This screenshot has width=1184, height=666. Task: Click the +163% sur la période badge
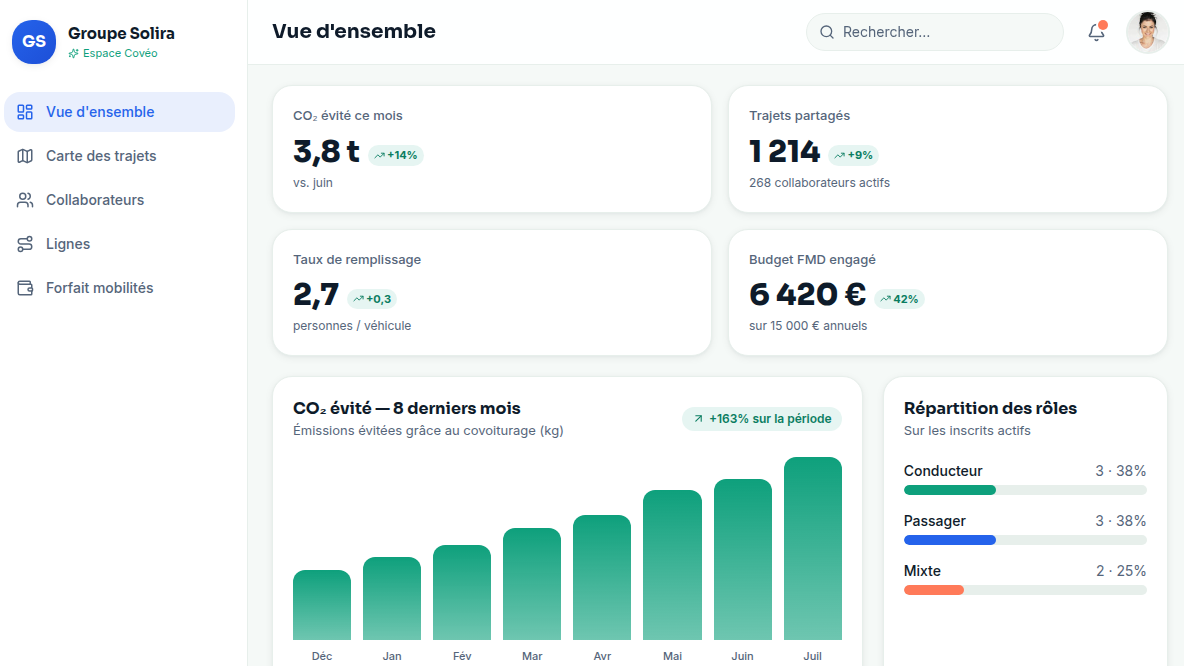click(x=762, y=419)
